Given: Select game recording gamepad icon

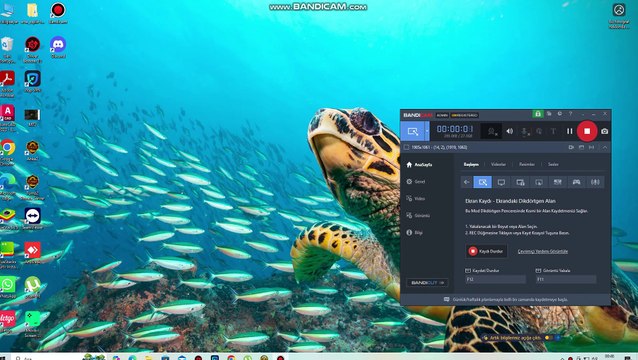Looking at the screenshot, I should (576, 182).
